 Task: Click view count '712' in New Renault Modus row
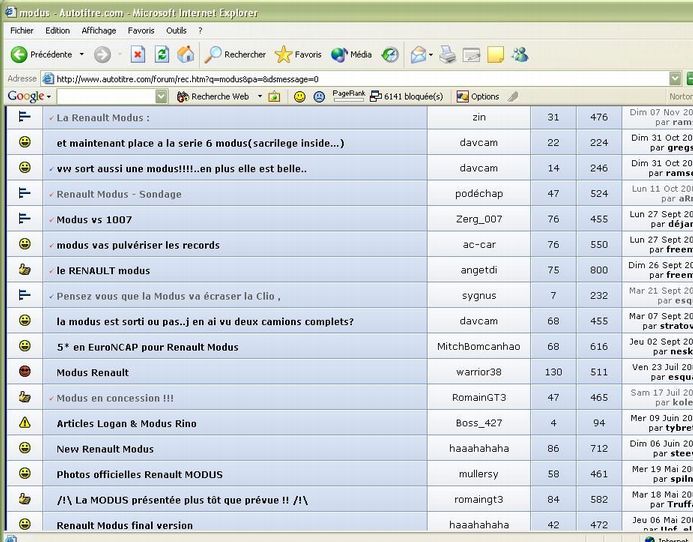tap(599, 448)
